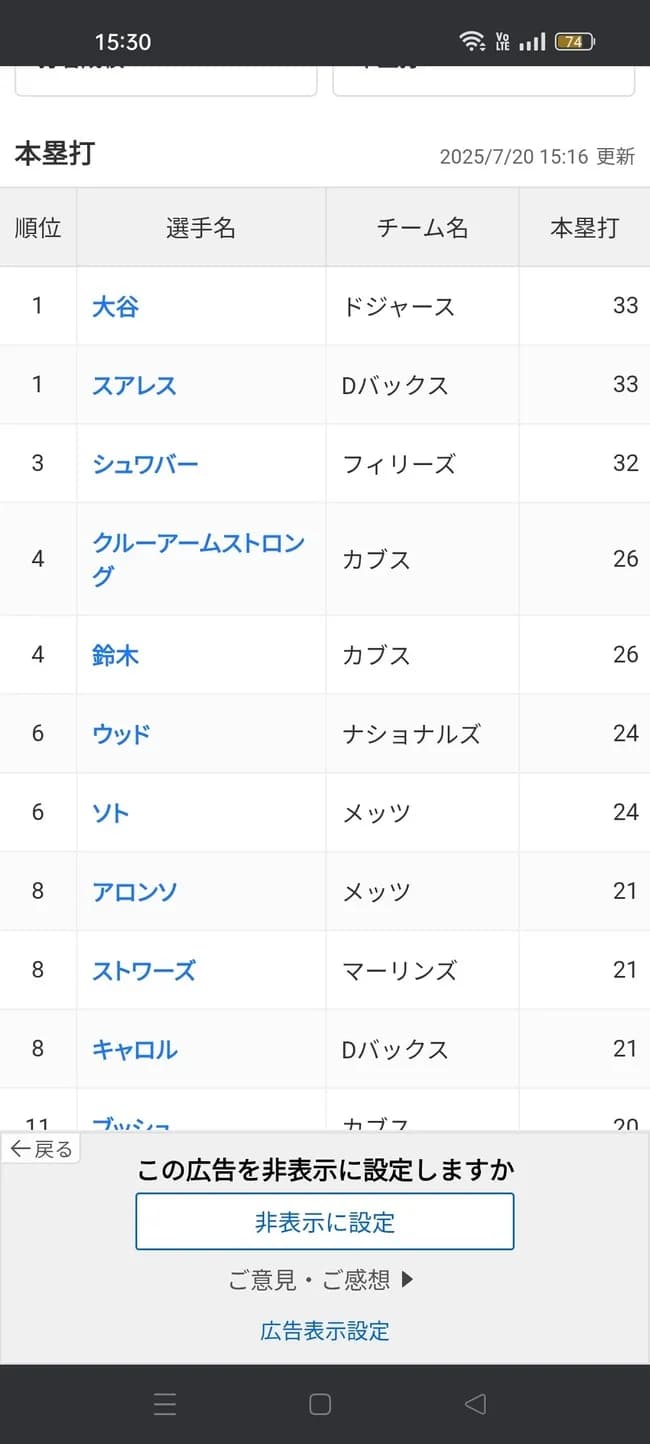This screenshot has height=1444, width=650.
Task: Tap the battery level indicator showing 74
Action: pos(576,40)
